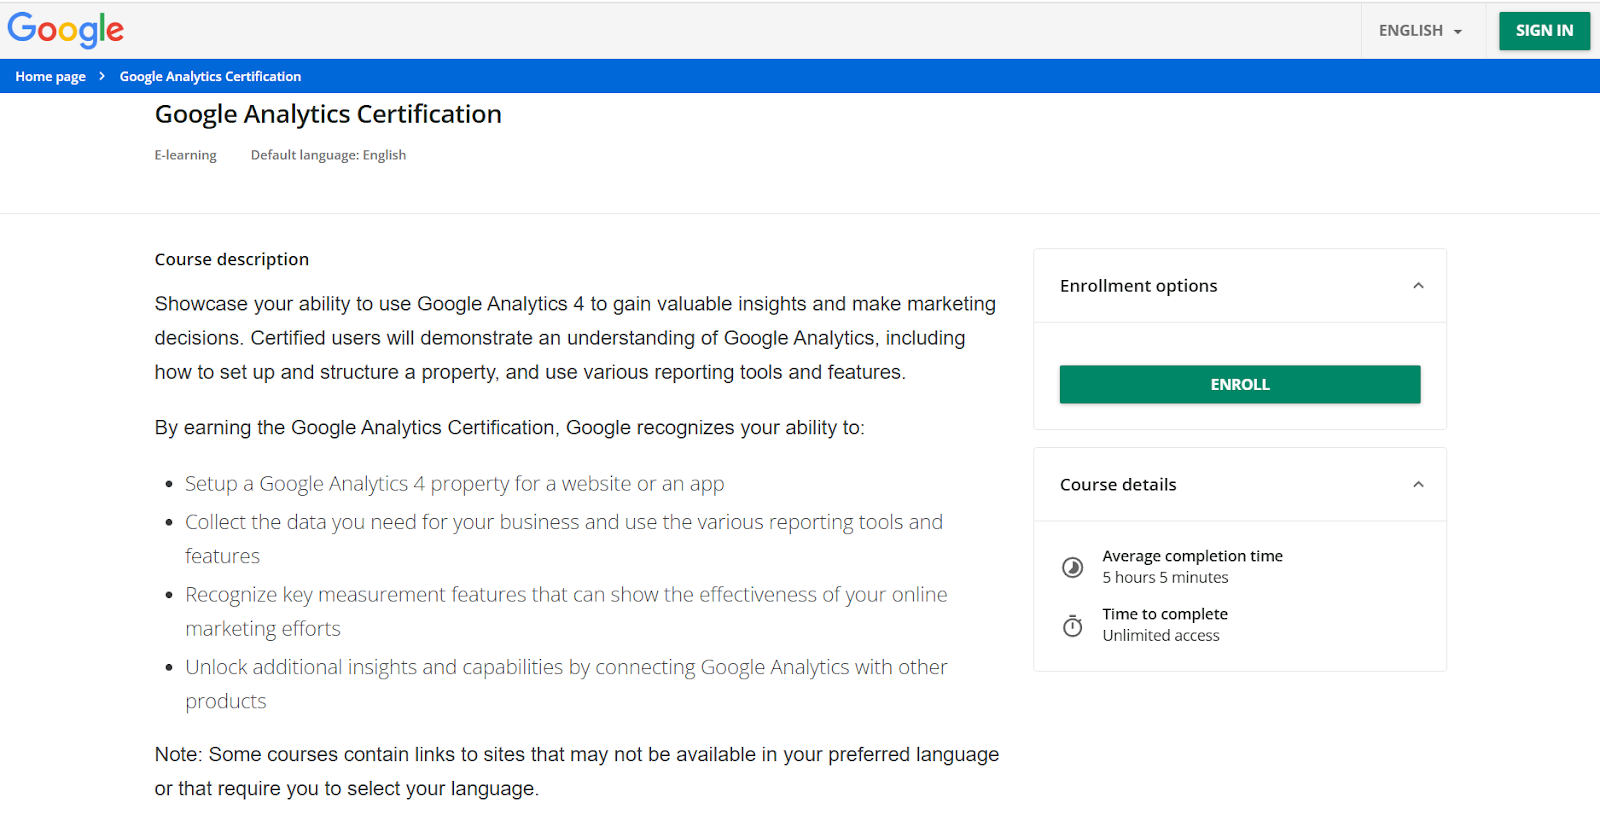This screenshot has height=815, width=1600.
Task: Click the Average completion time label
Action: (x=1192, y=556)
